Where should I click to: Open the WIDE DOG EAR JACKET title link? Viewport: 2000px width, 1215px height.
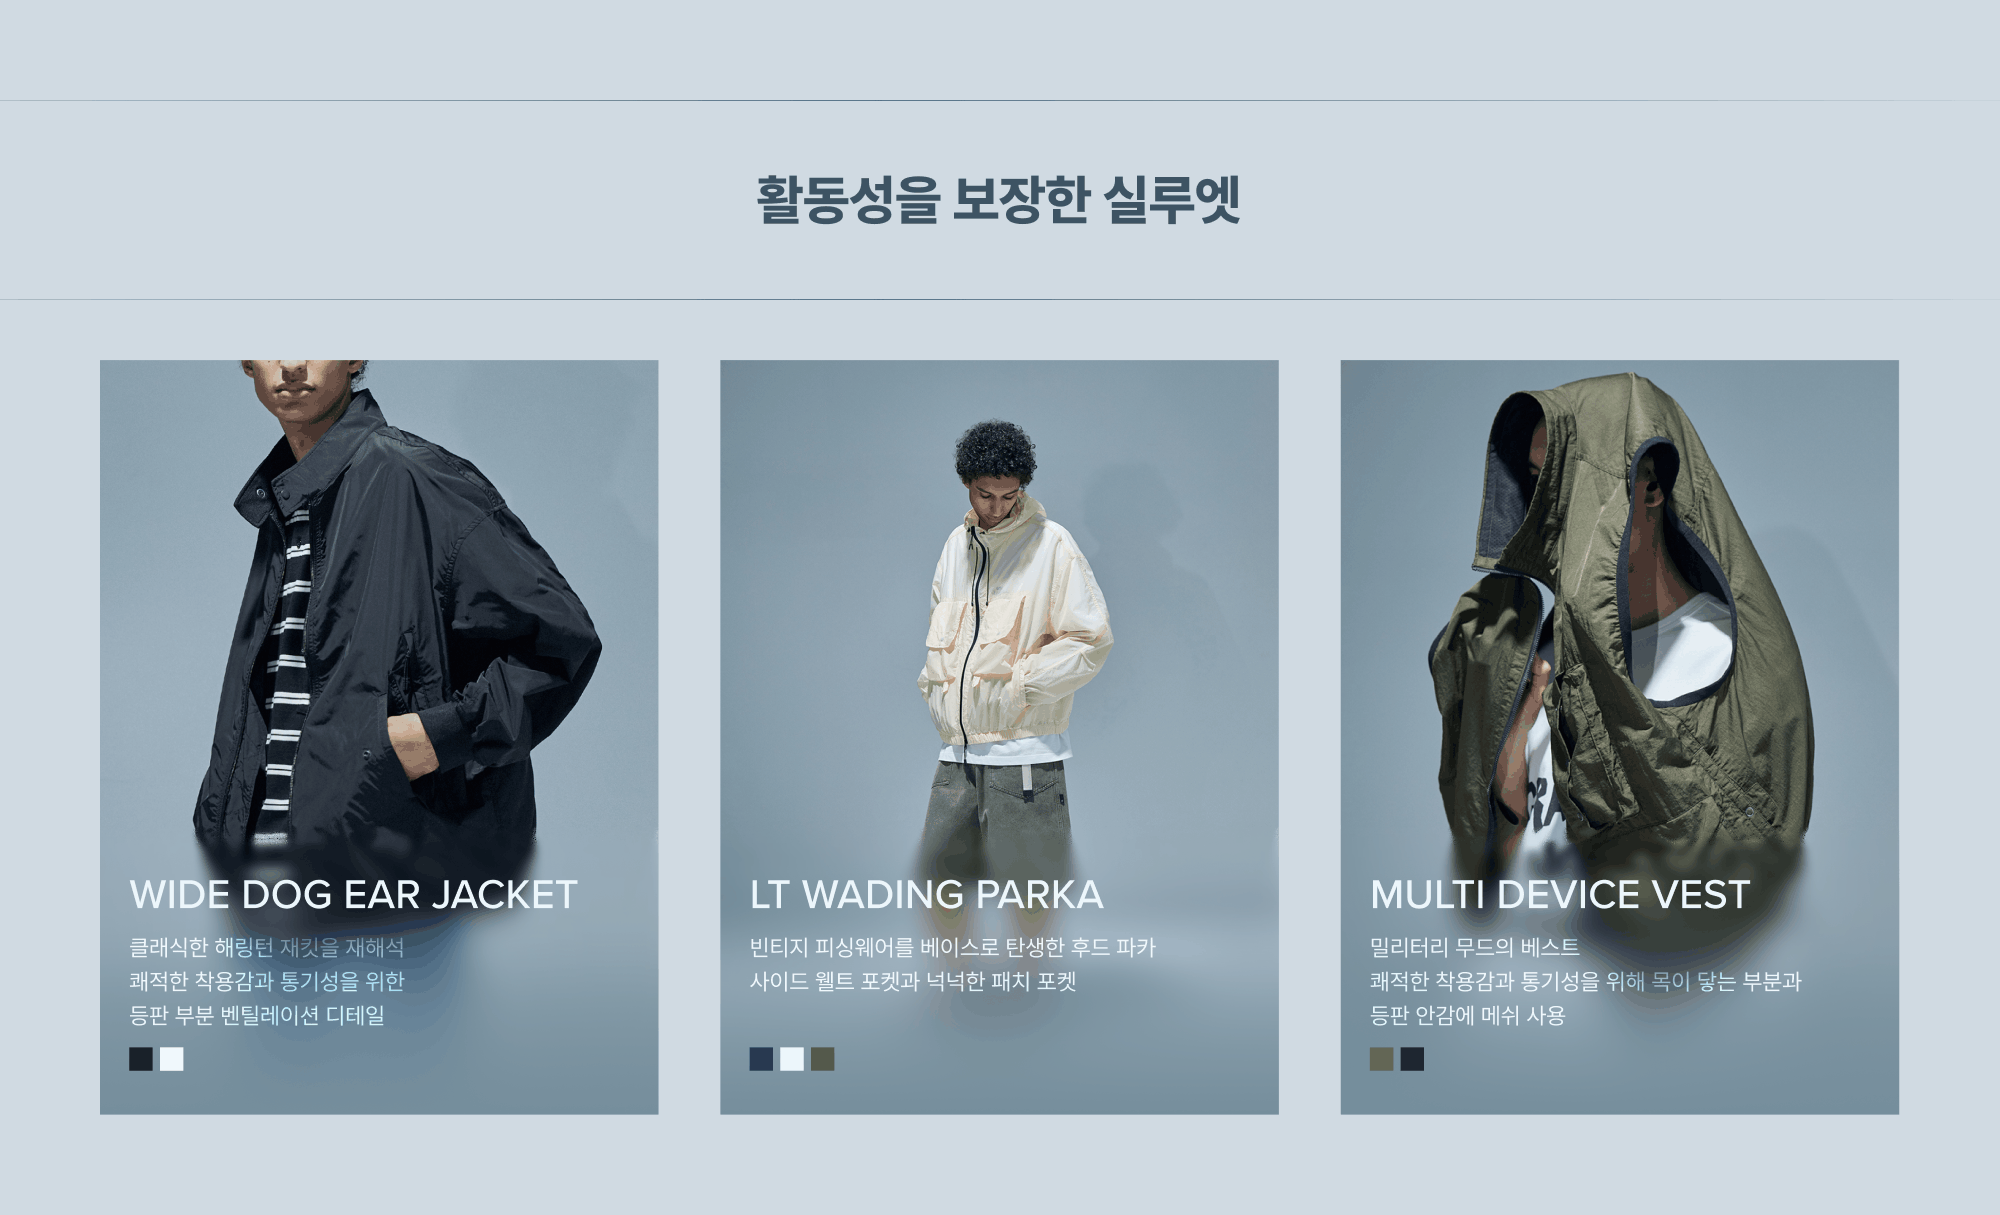tap(354, 894)
